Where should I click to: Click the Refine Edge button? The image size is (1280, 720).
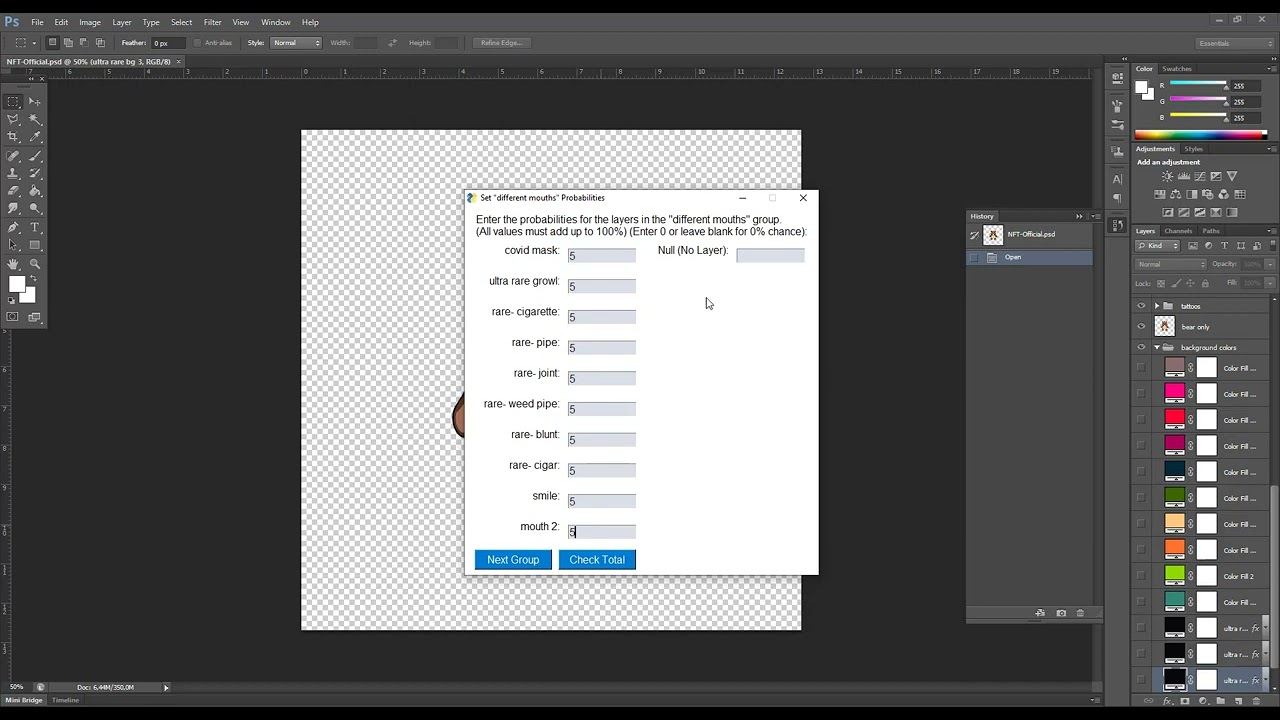[x=501, y=43]
